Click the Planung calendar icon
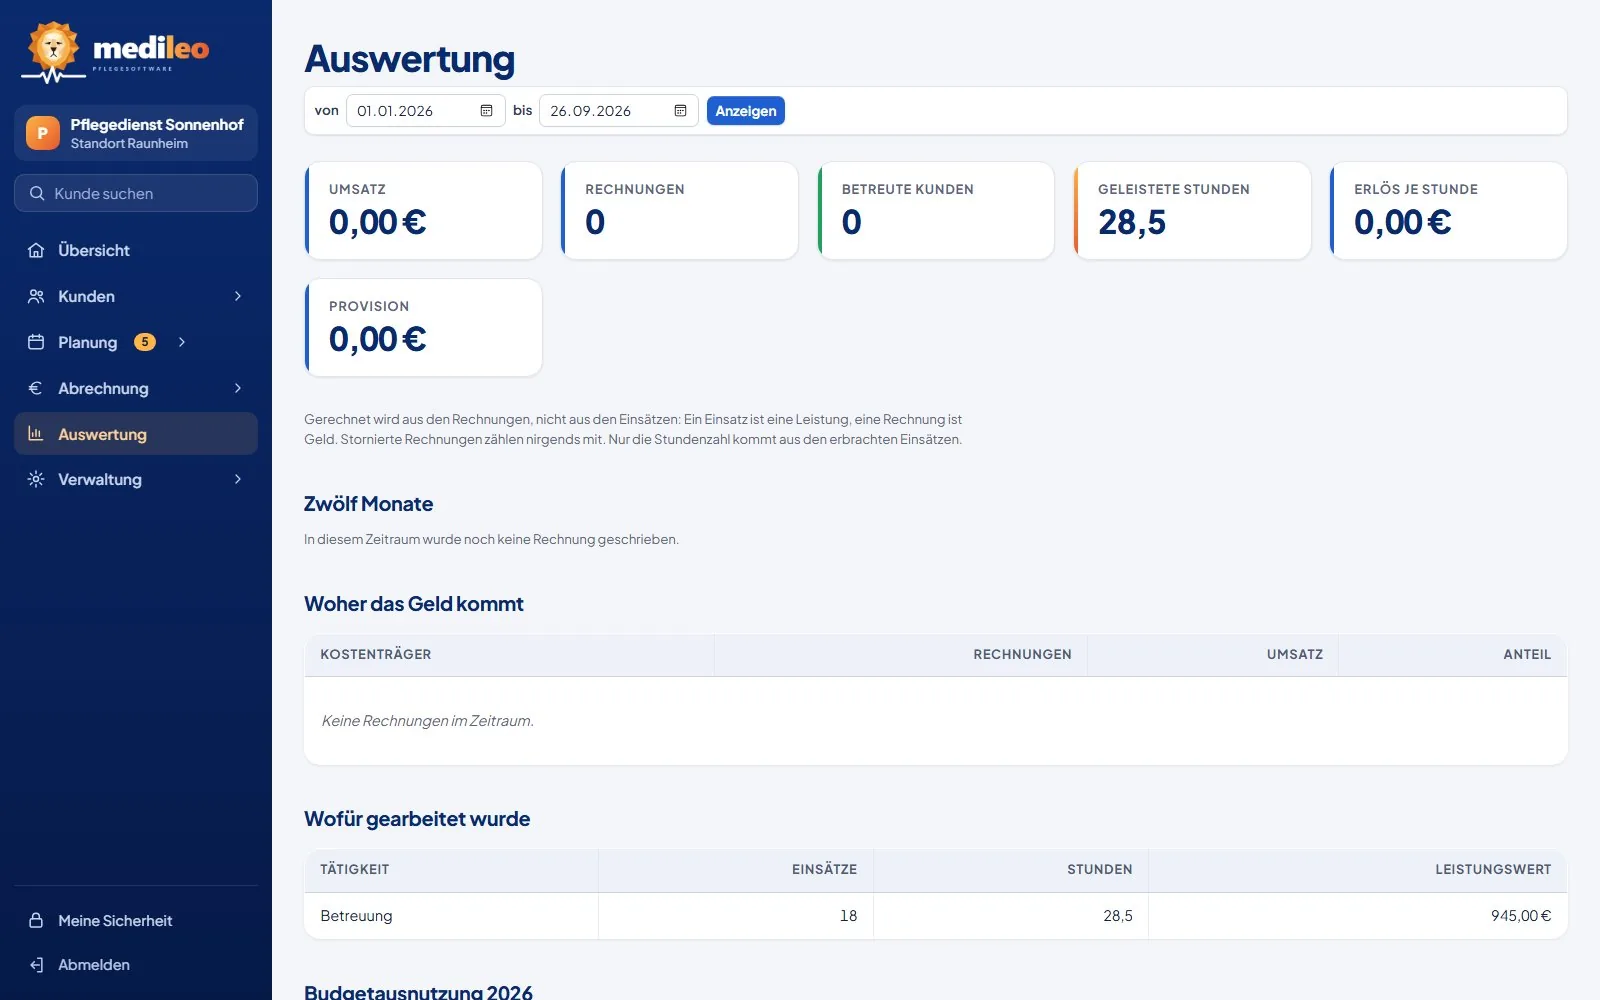This screenshot has height=1000, width=1600. [36, 342]
